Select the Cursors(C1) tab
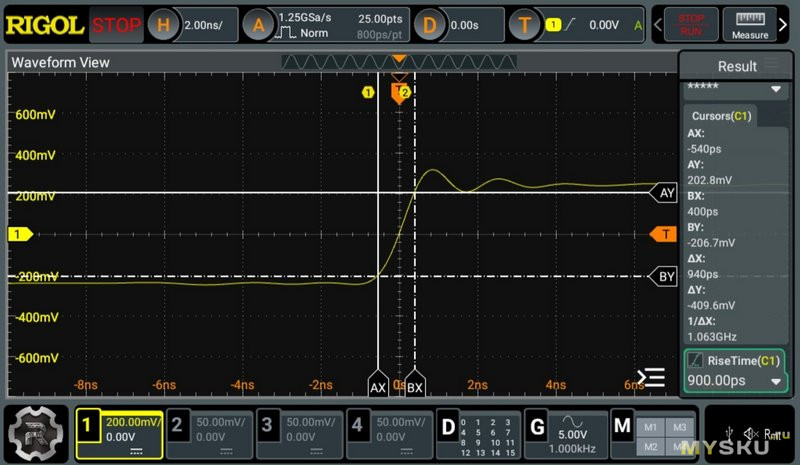Image resolution: width=800 pixels, height=465 pixels. pyautogui.click(x=721, y=116)
